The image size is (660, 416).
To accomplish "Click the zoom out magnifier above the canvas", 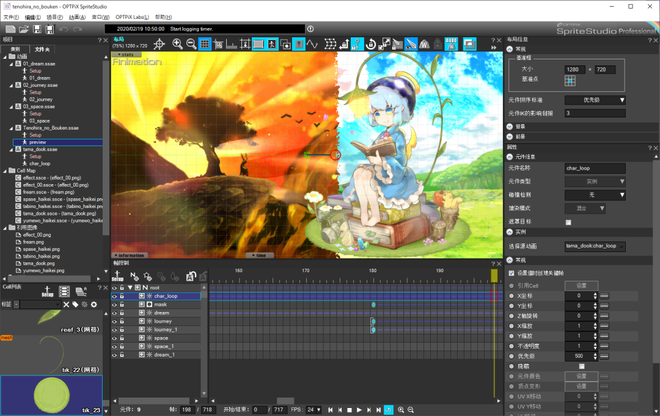I will (x=190, y=45).
